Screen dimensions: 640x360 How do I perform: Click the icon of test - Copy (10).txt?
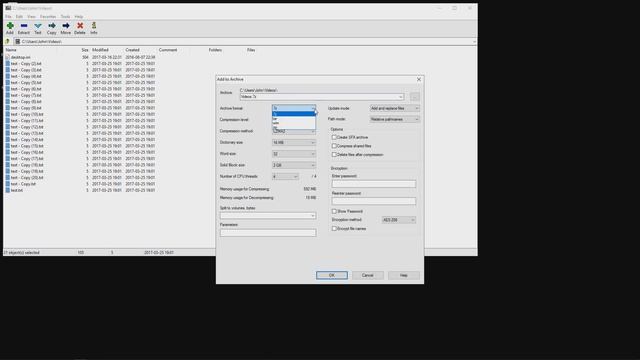(7, 114)
